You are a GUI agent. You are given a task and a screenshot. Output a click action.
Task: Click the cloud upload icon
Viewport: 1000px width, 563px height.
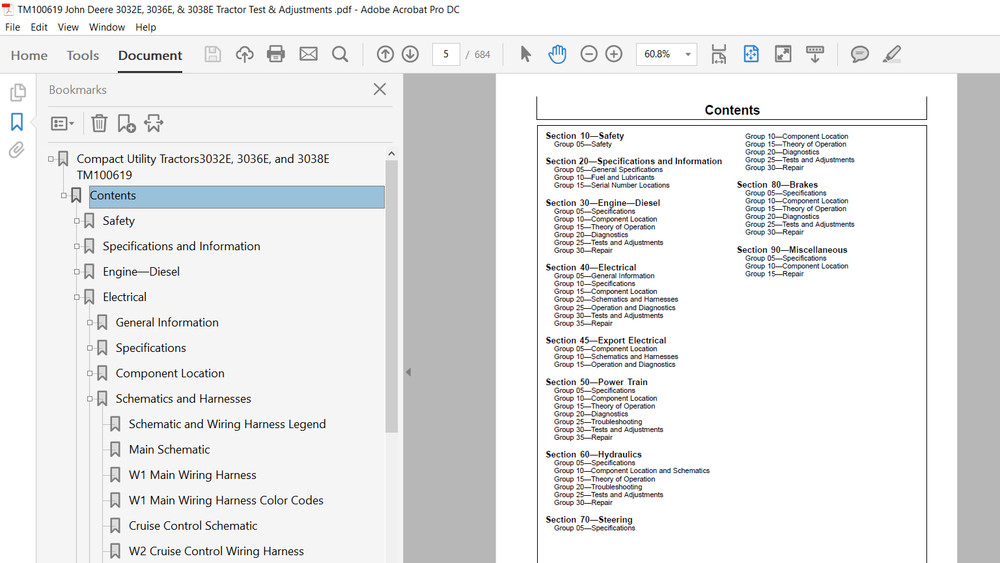(244, 54)
